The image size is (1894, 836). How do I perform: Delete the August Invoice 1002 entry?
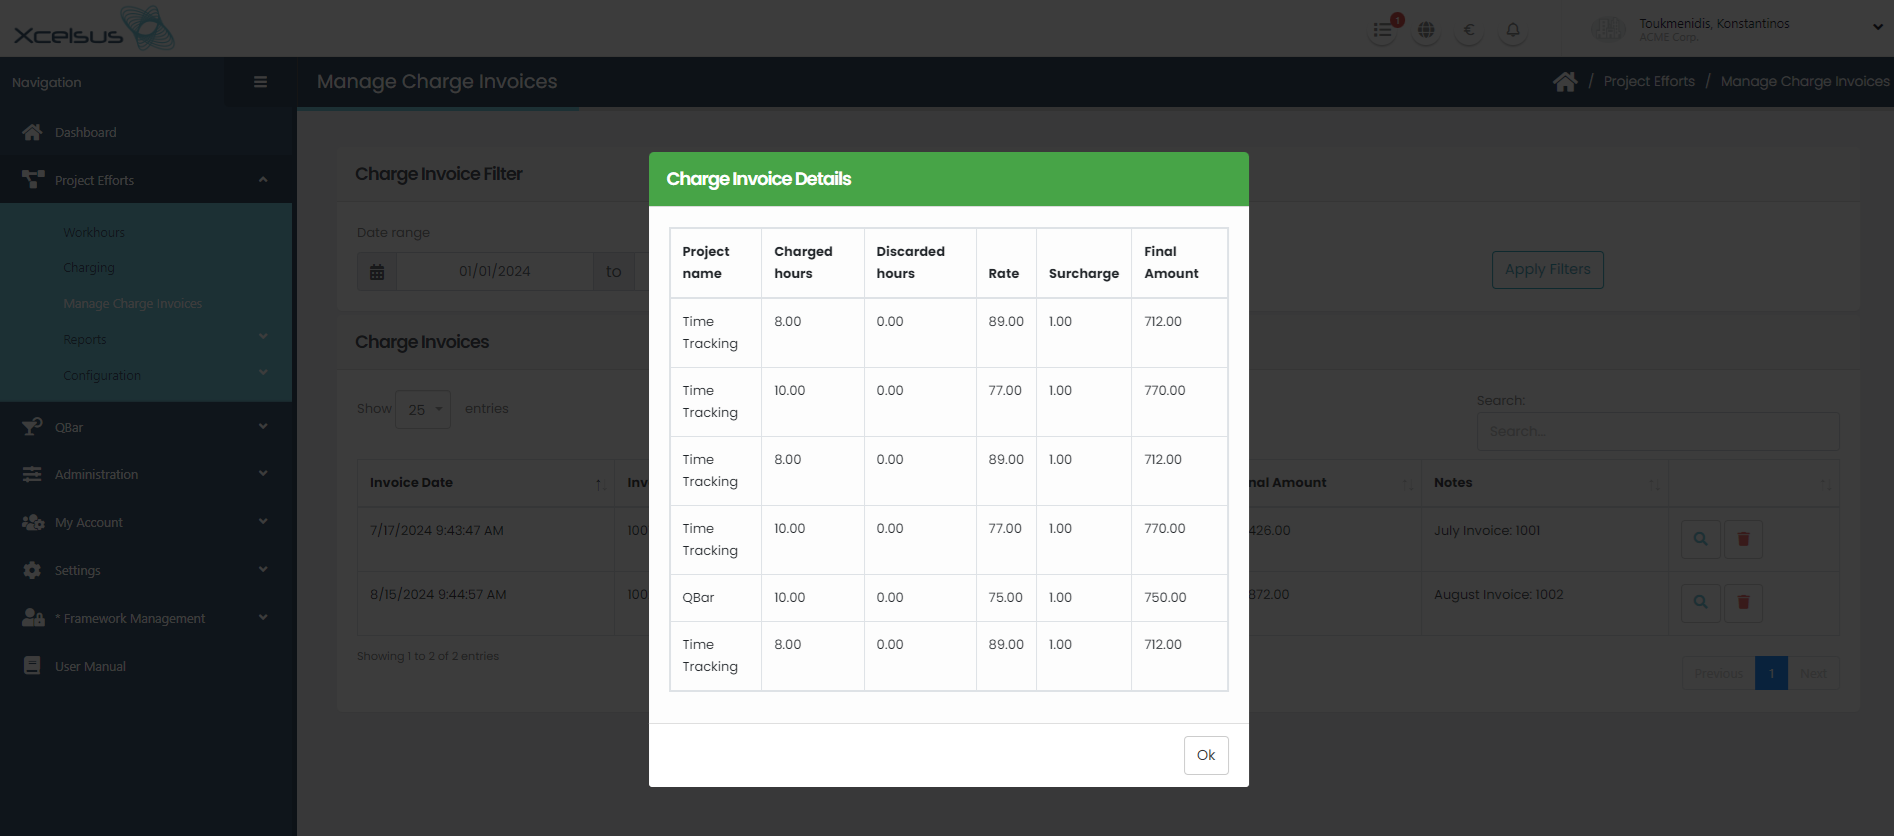point(1743,602)
